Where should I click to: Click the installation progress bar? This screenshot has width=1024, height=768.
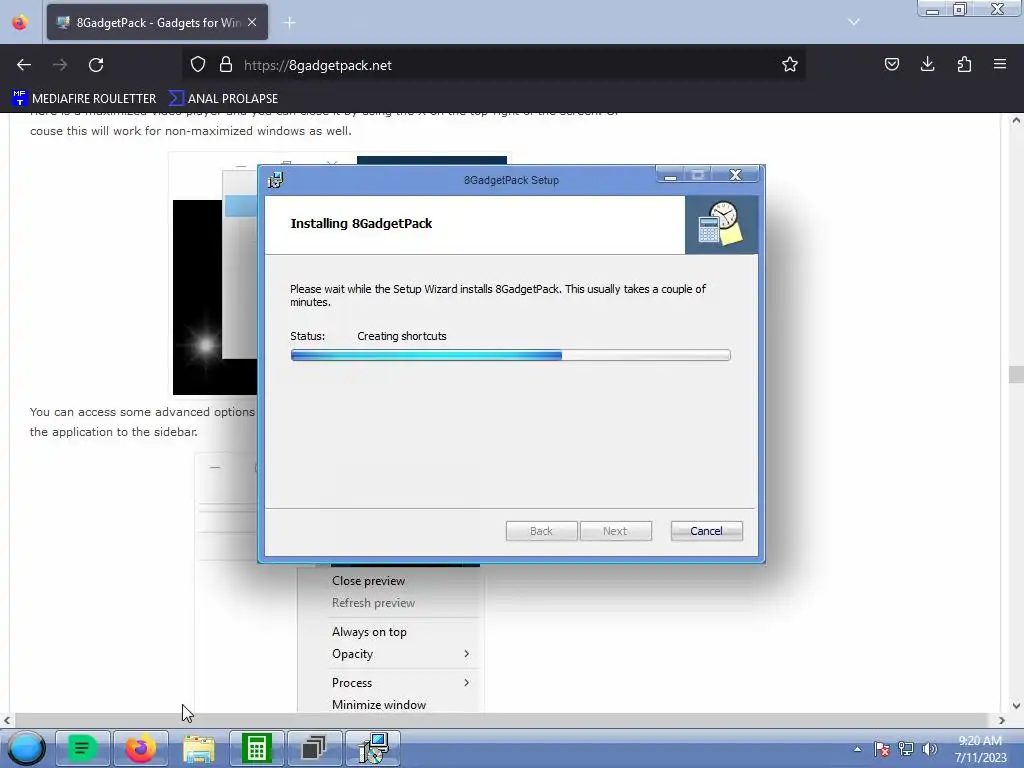510,355
